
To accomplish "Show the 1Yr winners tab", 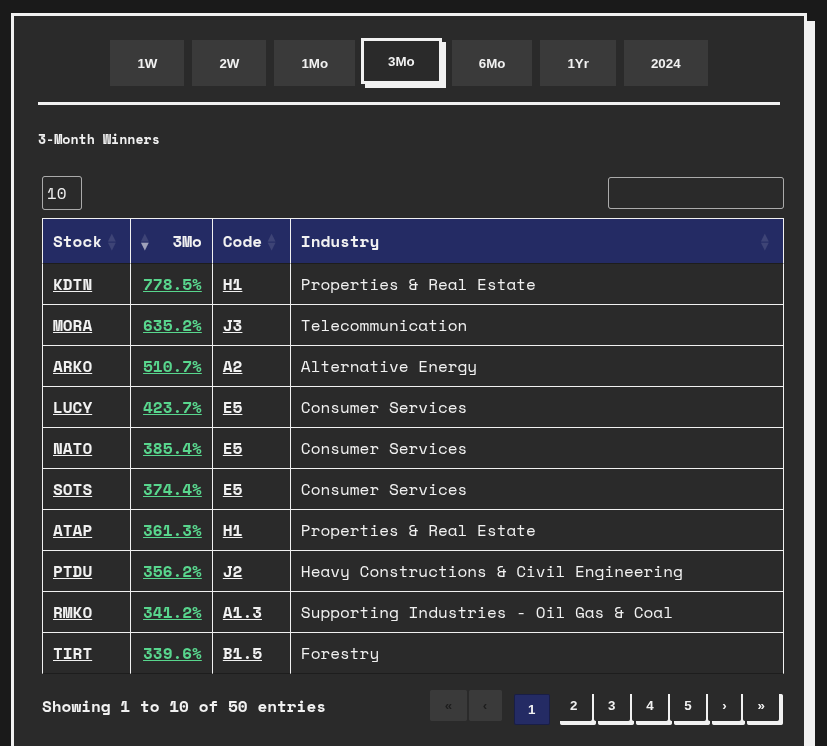I will [x=578, y=63].
